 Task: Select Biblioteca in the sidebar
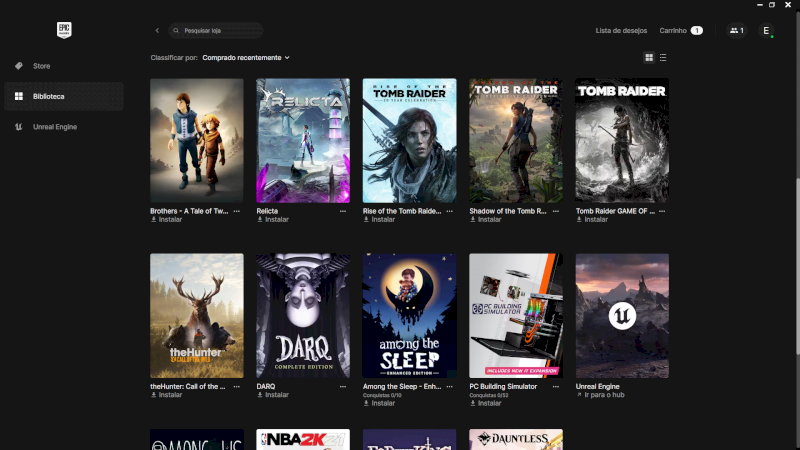48,97
